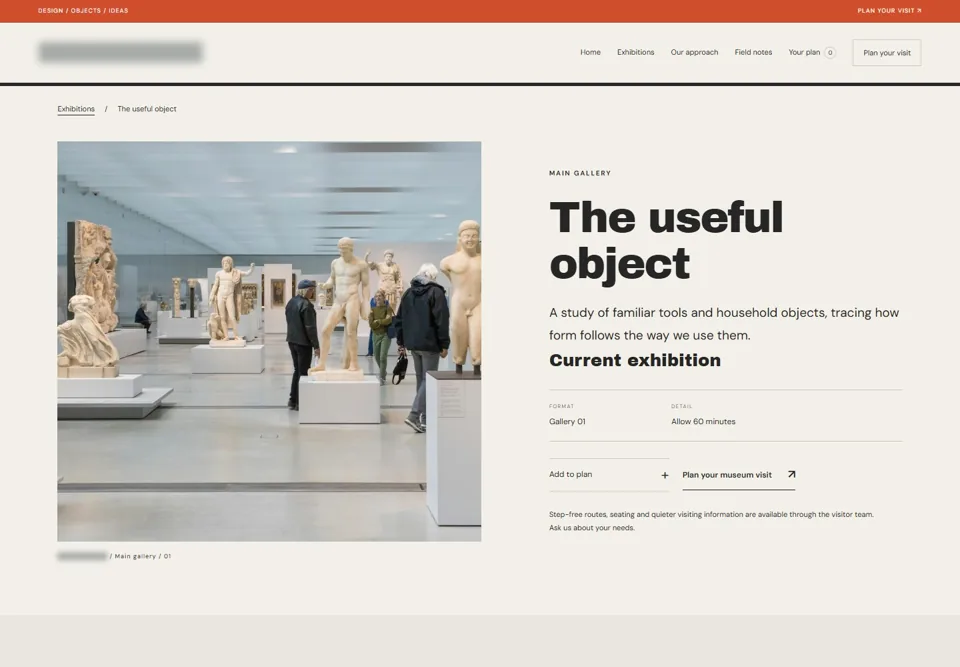Open the Our approach page

point(694,52)
